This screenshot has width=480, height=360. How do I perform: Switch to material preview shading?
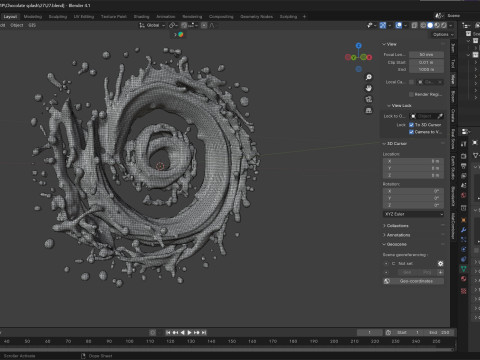tap(437, 25)
